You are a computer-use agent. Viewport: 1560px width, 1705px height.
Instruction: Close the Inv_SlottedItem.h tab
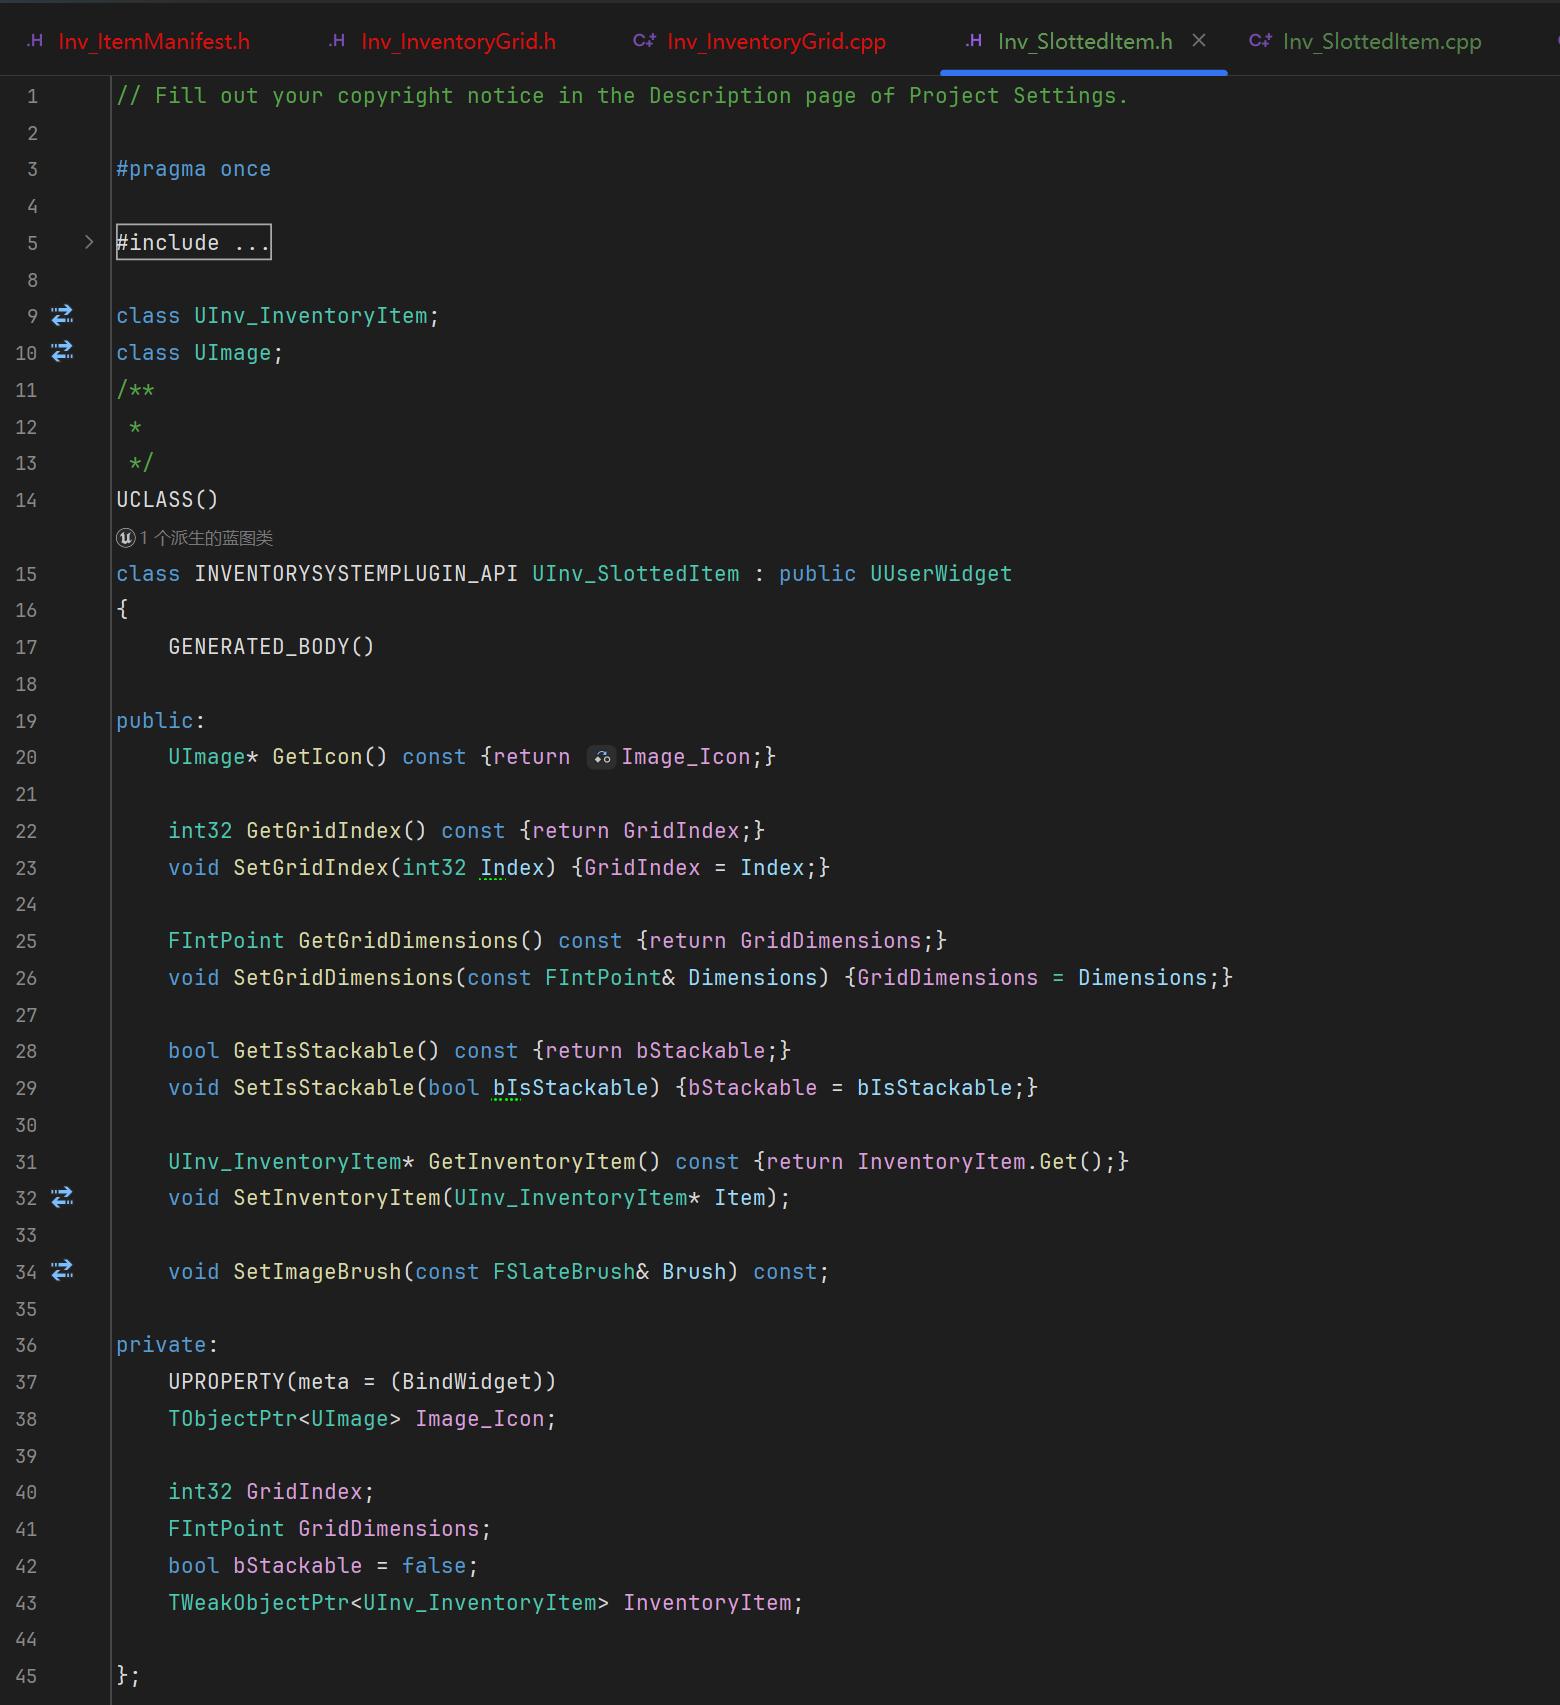click(1199, 41)
